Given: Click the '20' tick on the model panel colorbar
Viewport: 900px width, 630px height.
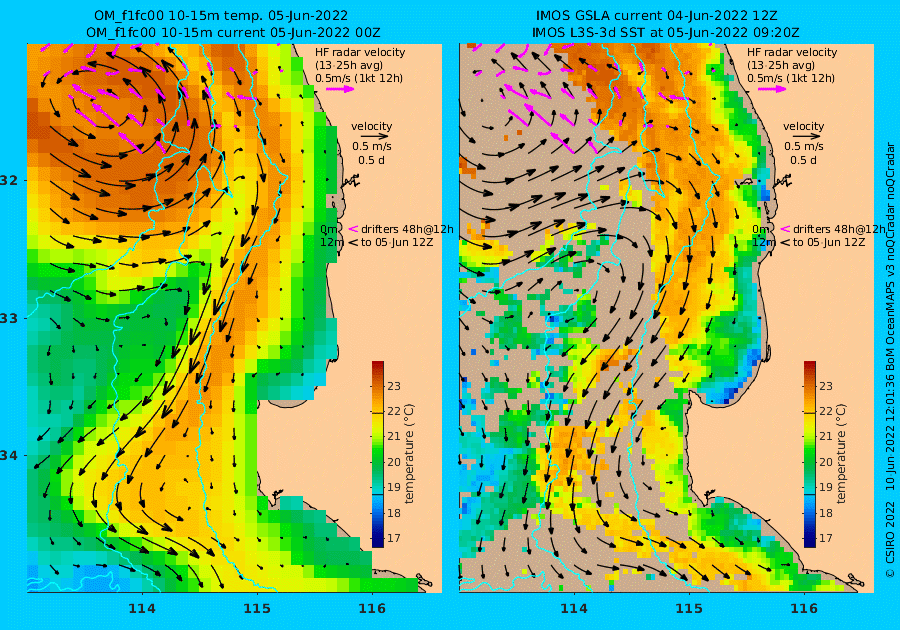Looking at the screenshot, I should tap(394, 462).
